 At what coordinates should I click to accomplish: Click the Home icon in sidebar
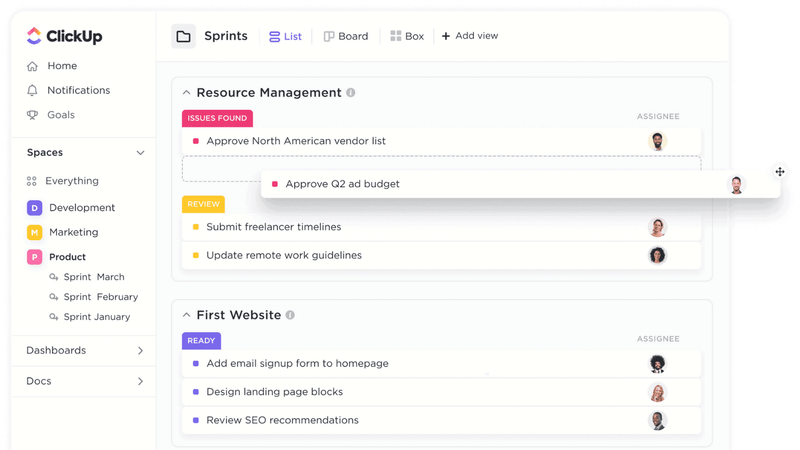pyautogui.click(x=32, y=66)
